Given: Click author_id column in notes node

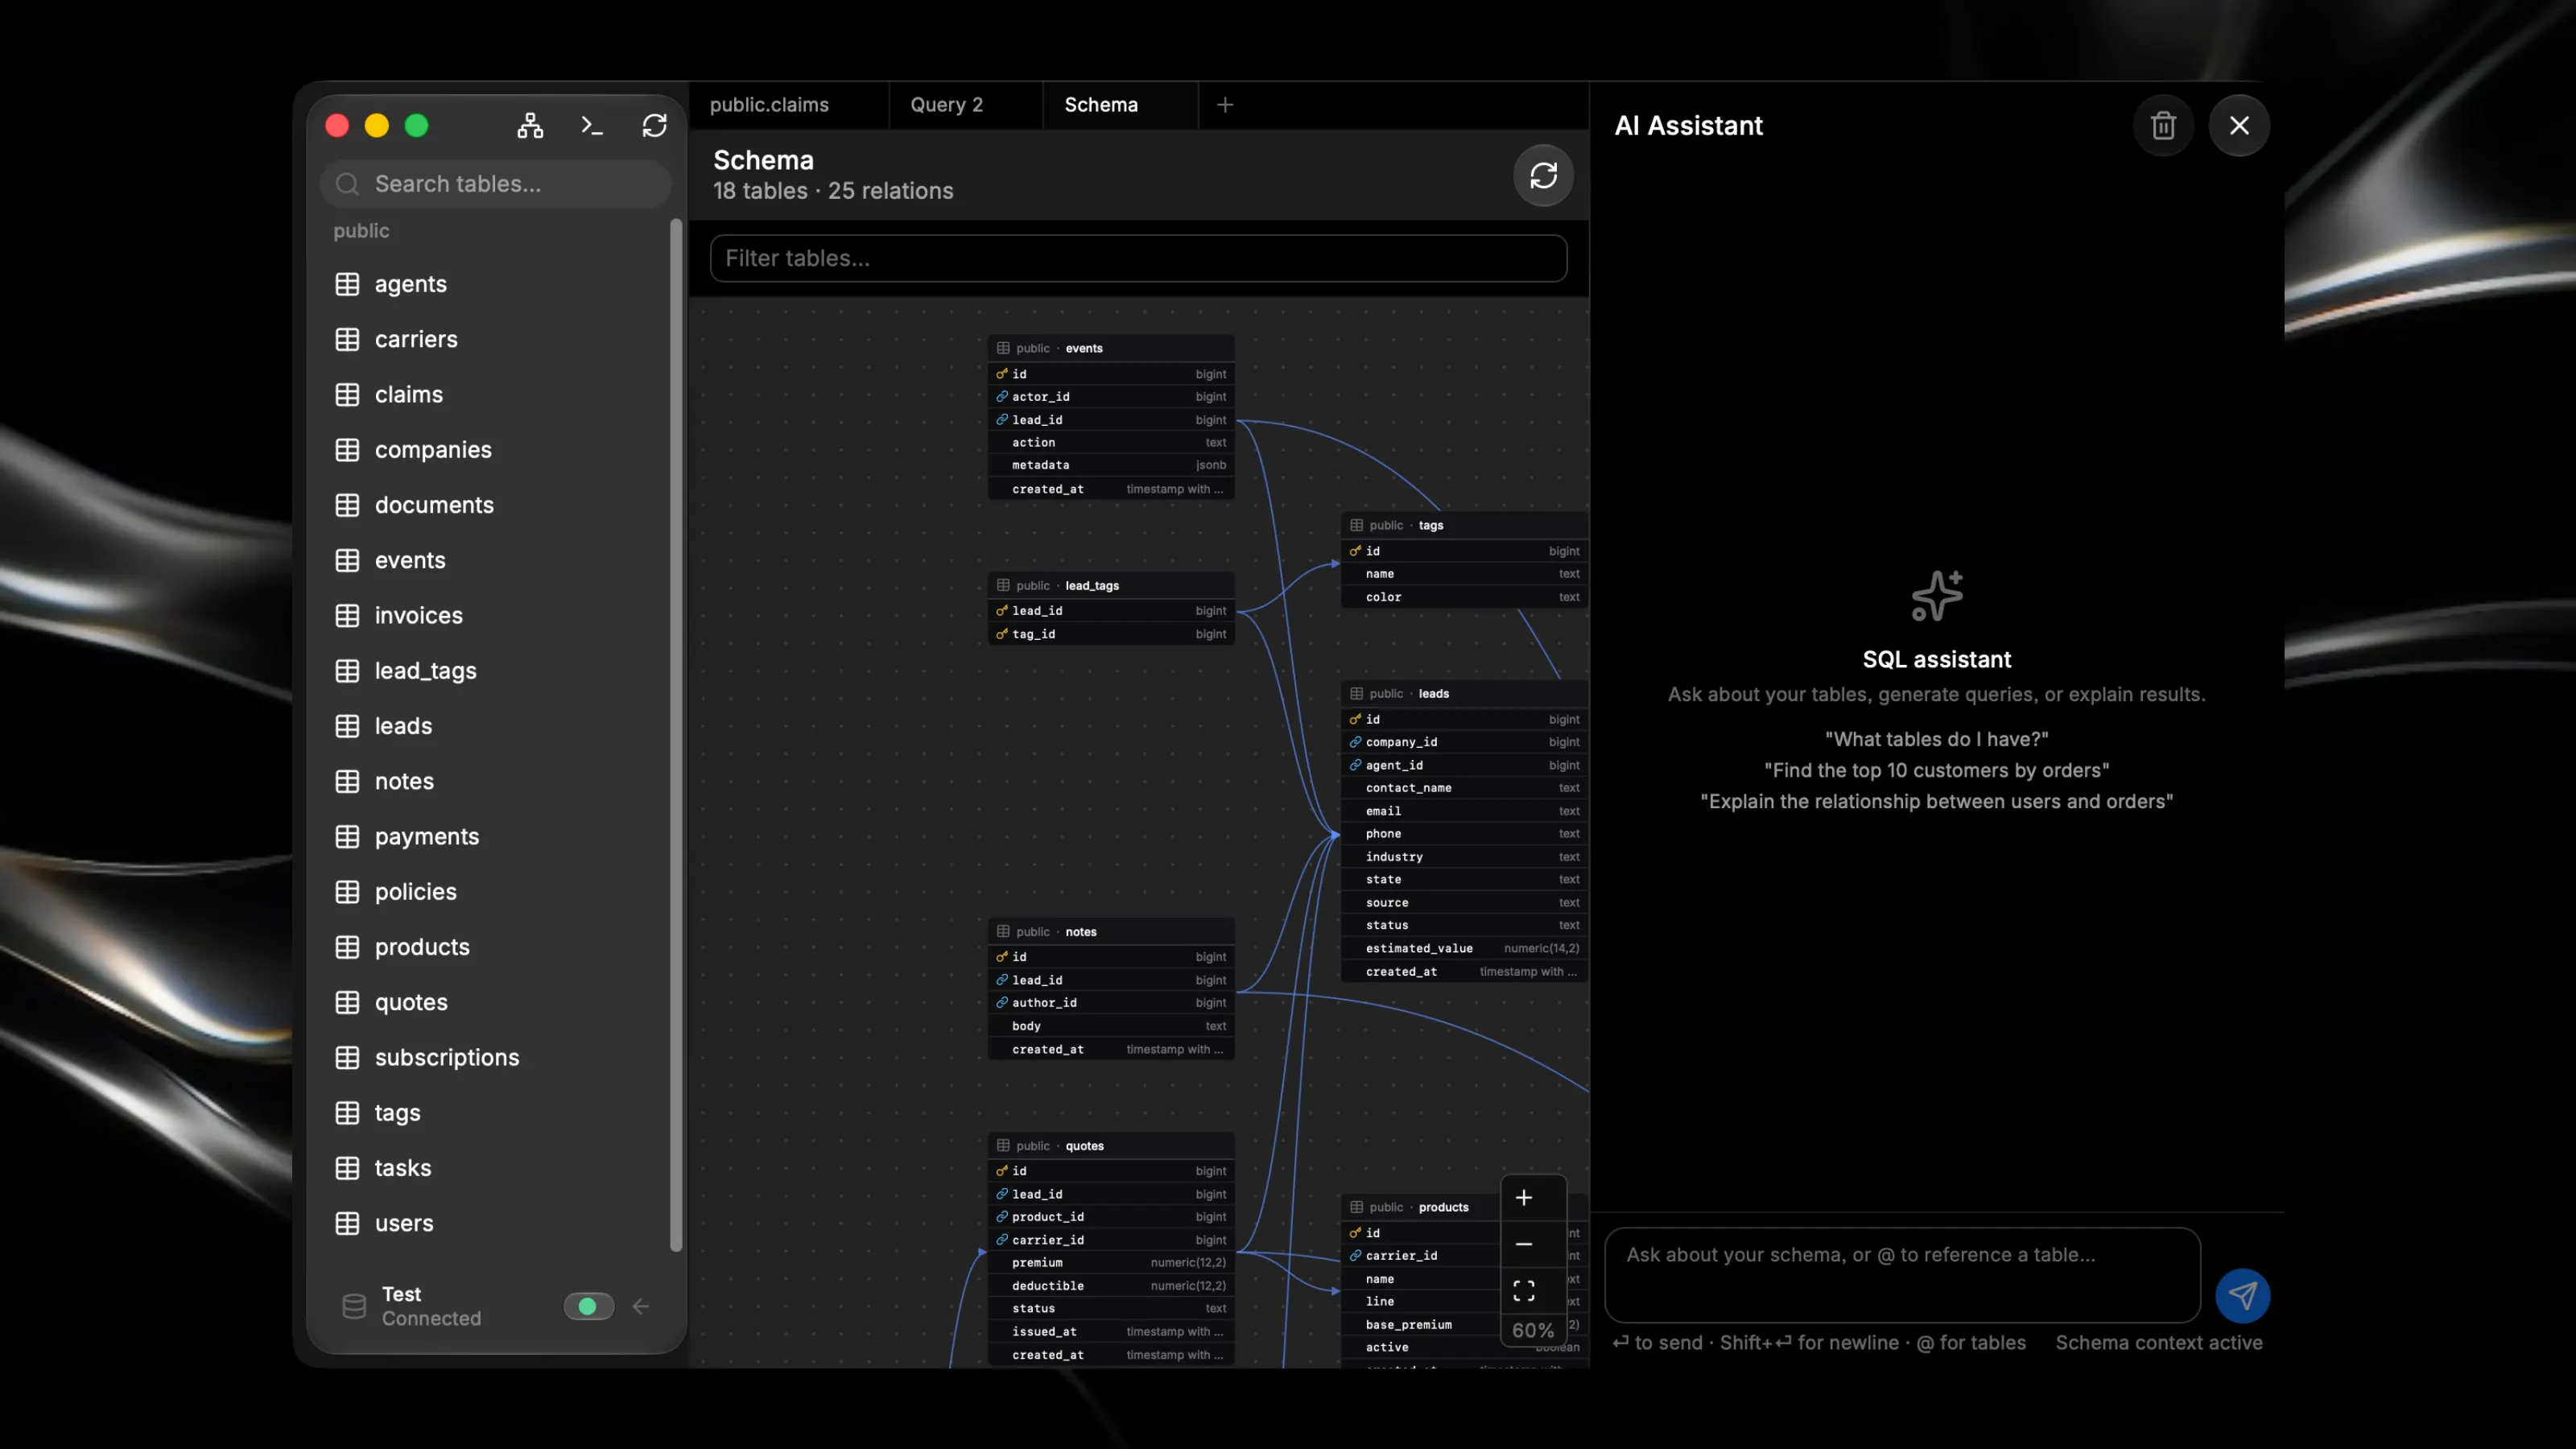Looking at the screenshot, I should (1111, 1003).
